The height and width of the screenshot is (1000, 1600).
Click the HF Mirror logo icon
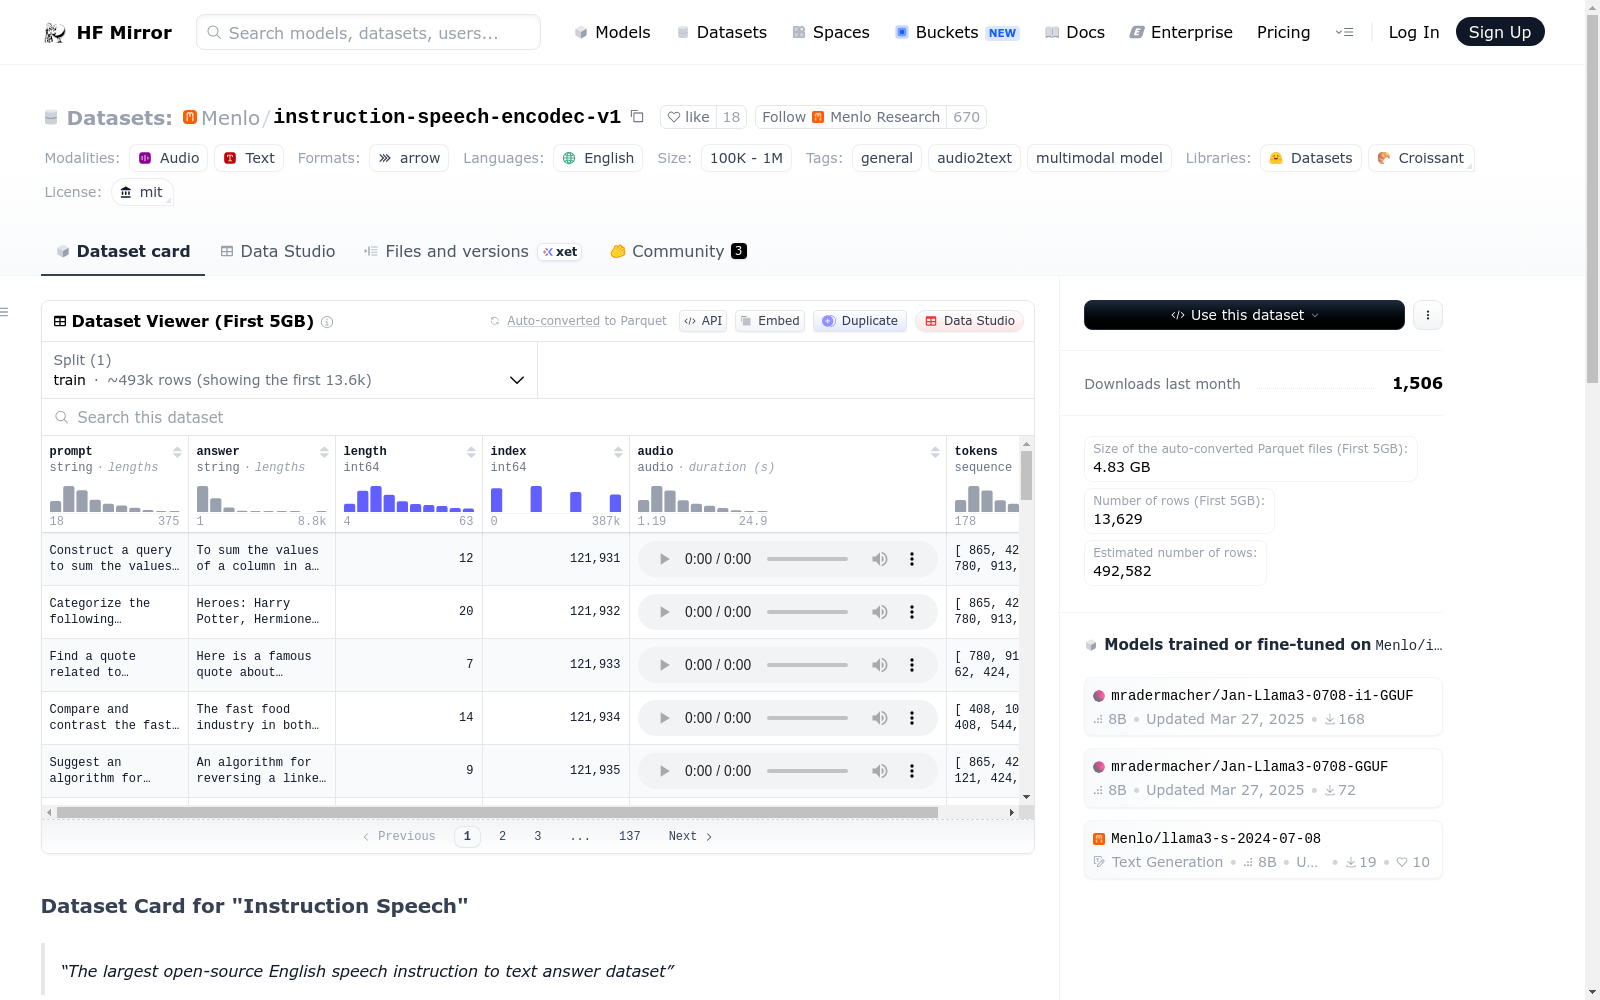[55, 33]
